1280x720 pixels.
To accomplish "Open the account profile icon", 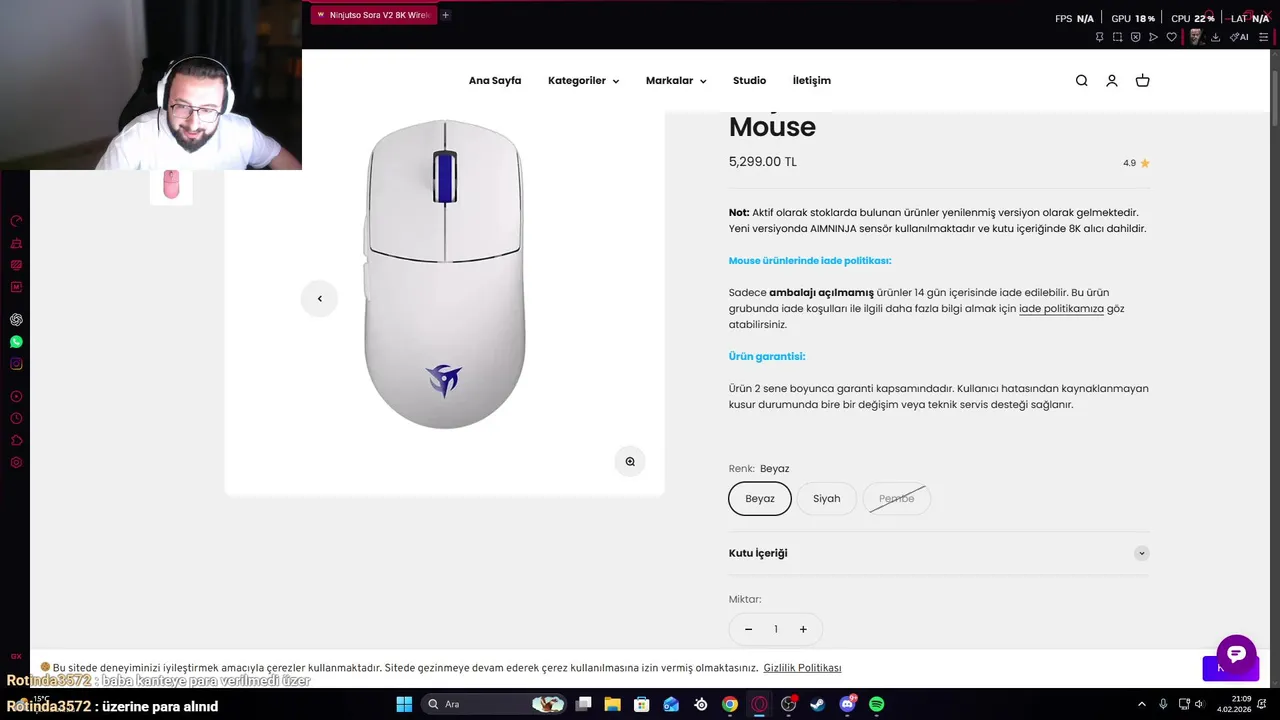I will pos(1112,81).
